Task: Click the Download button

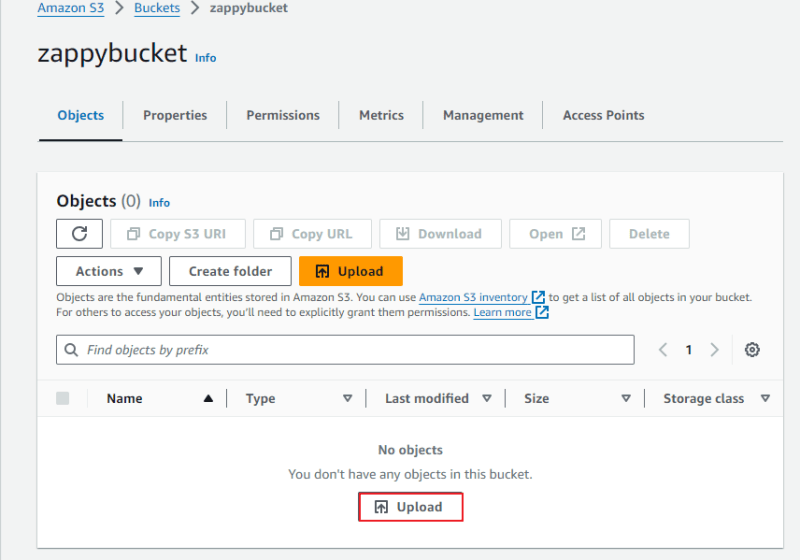Action: 440,234
